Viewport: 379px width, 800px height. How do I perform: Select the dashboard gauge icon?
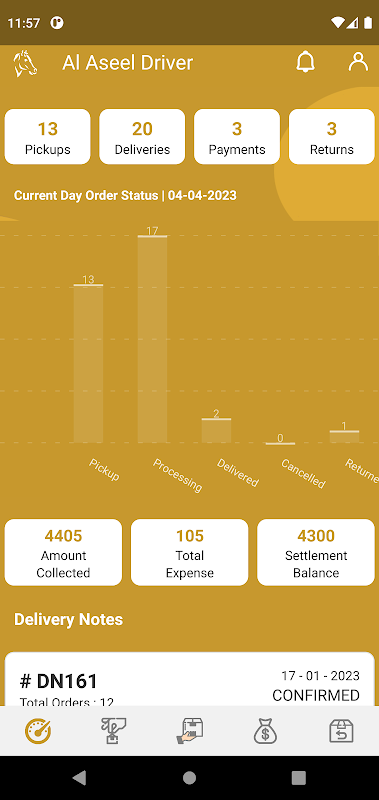click(38, 731)
